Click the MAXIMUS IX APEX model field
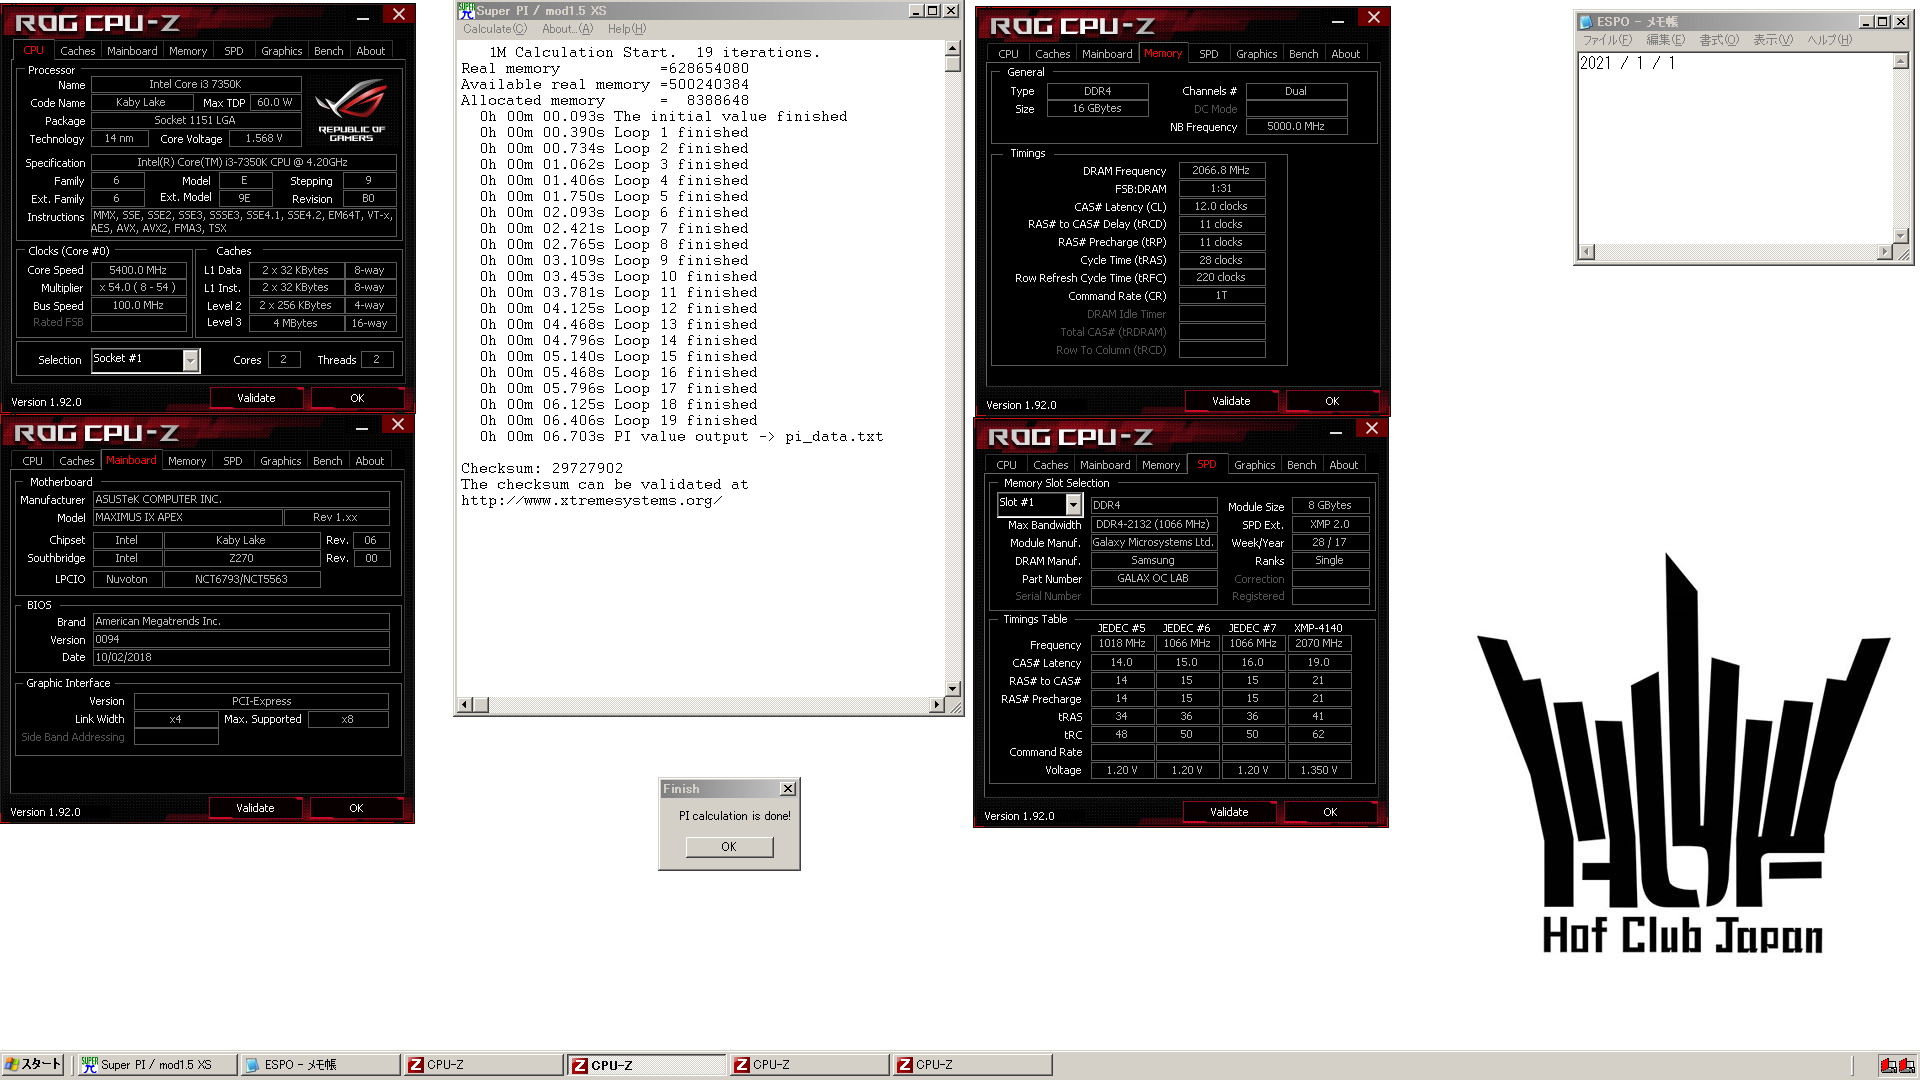The image size is (1920, 1080). point(187,518)
